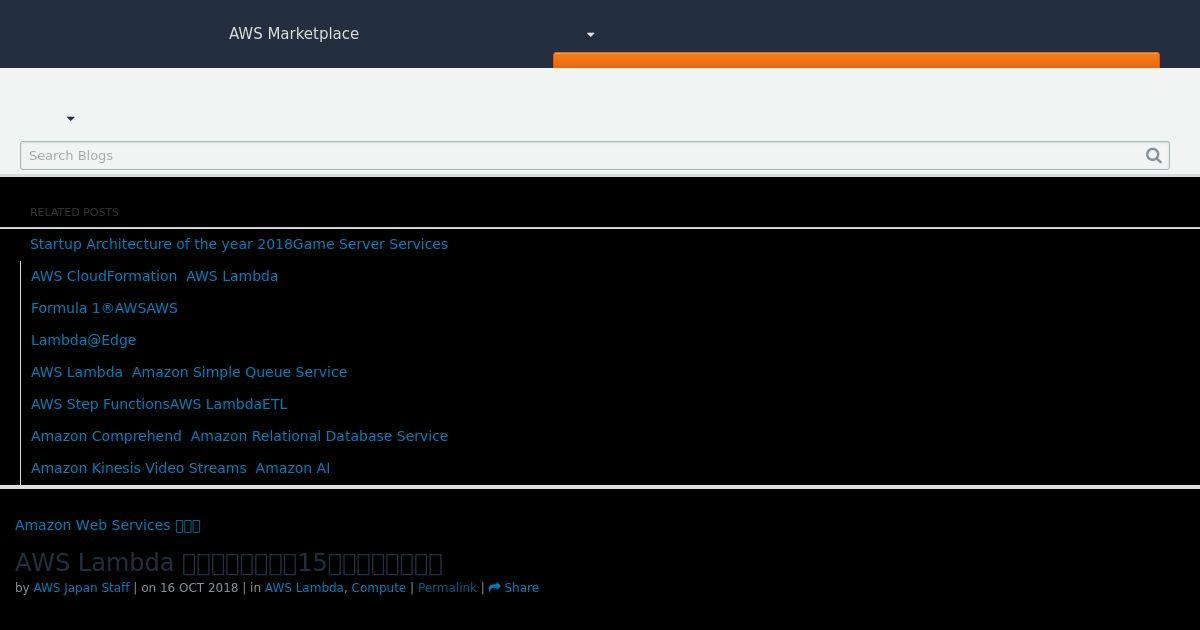Open the AWS CloudFormation AWS Lambda post

click(155, 276)
